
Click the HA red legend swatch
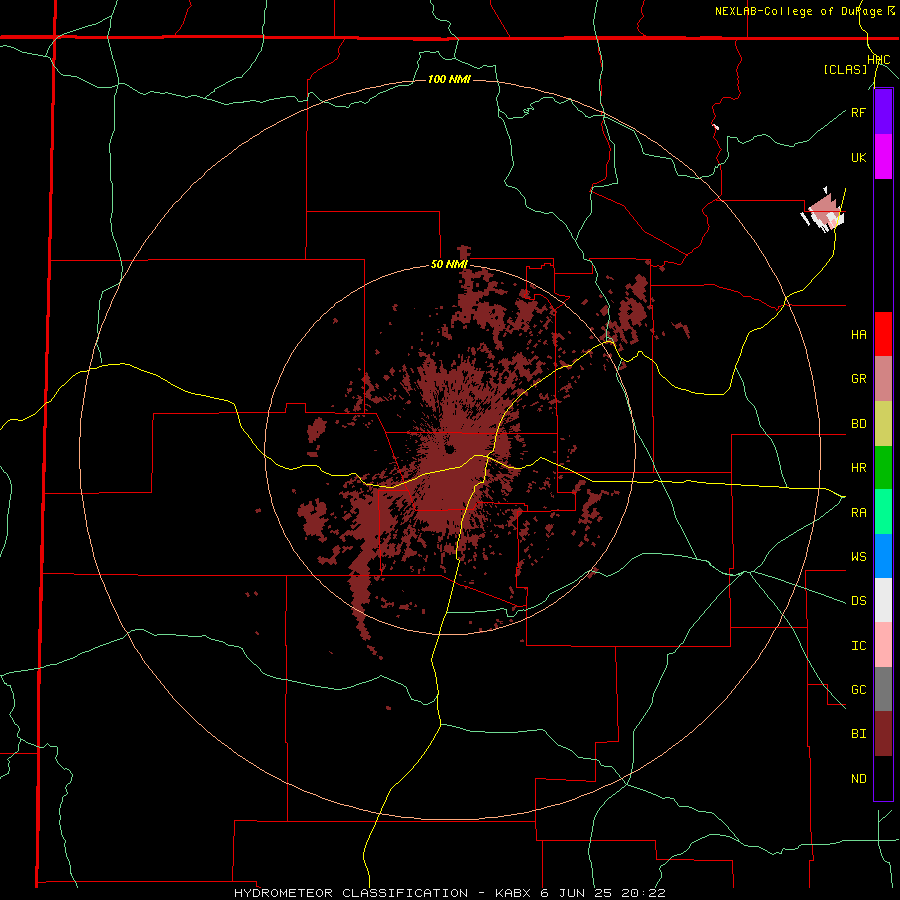(883, 334)
